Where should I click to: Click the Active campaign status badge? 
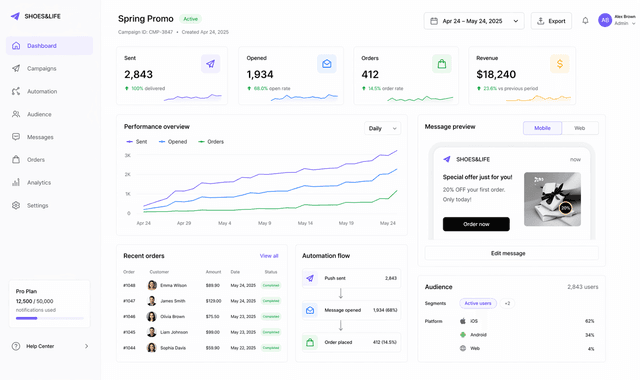tap(190, 19)
